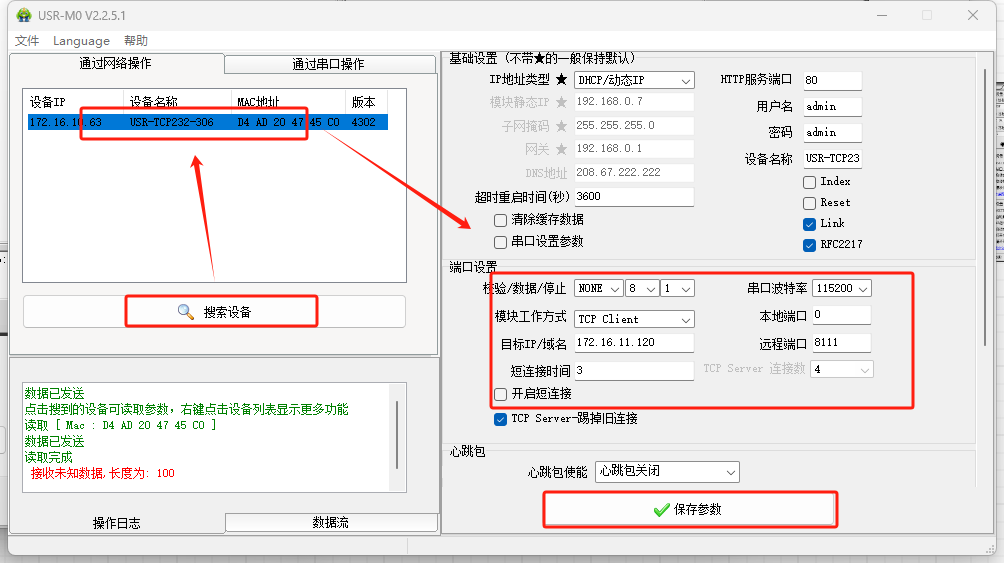This screenshot has height=563, width=1004.
Task: Click red log line 接收未知数据,长度为: 100
Action: [x=102, y=474]
